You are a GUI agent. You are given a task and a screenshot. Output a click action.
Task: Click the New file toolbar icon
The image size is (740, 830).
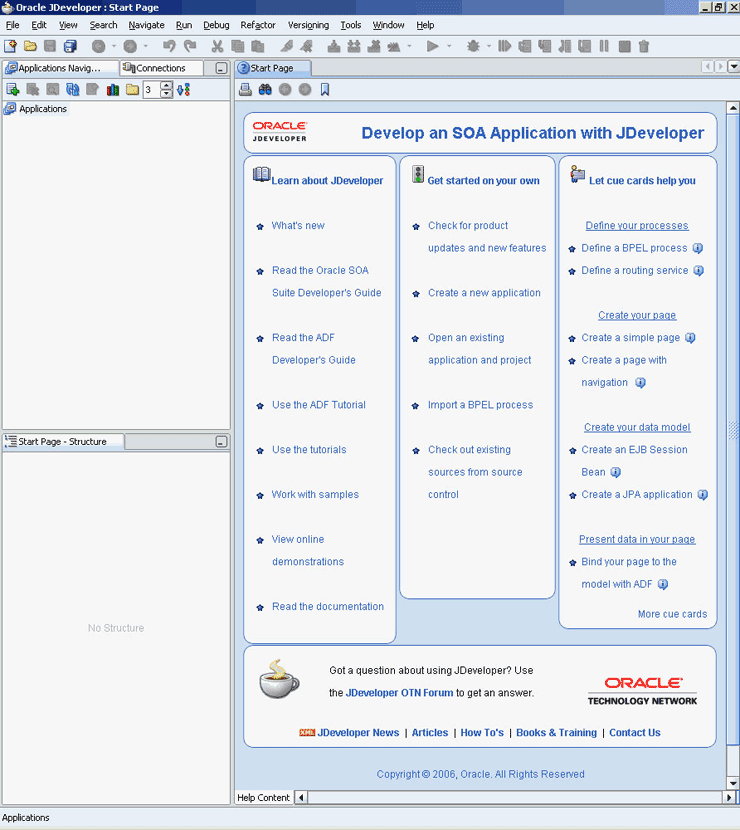click(x=10, y=46)
